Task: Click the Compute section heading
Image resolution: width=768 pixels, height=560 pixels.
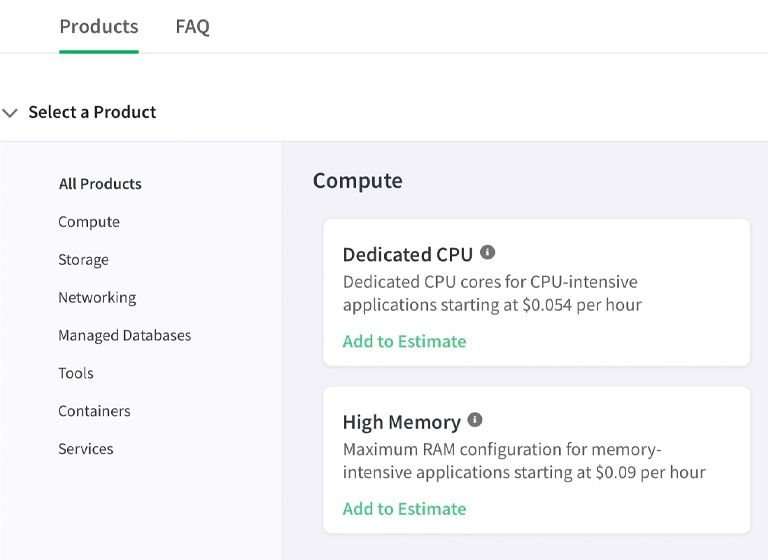Action: [357, 181]
